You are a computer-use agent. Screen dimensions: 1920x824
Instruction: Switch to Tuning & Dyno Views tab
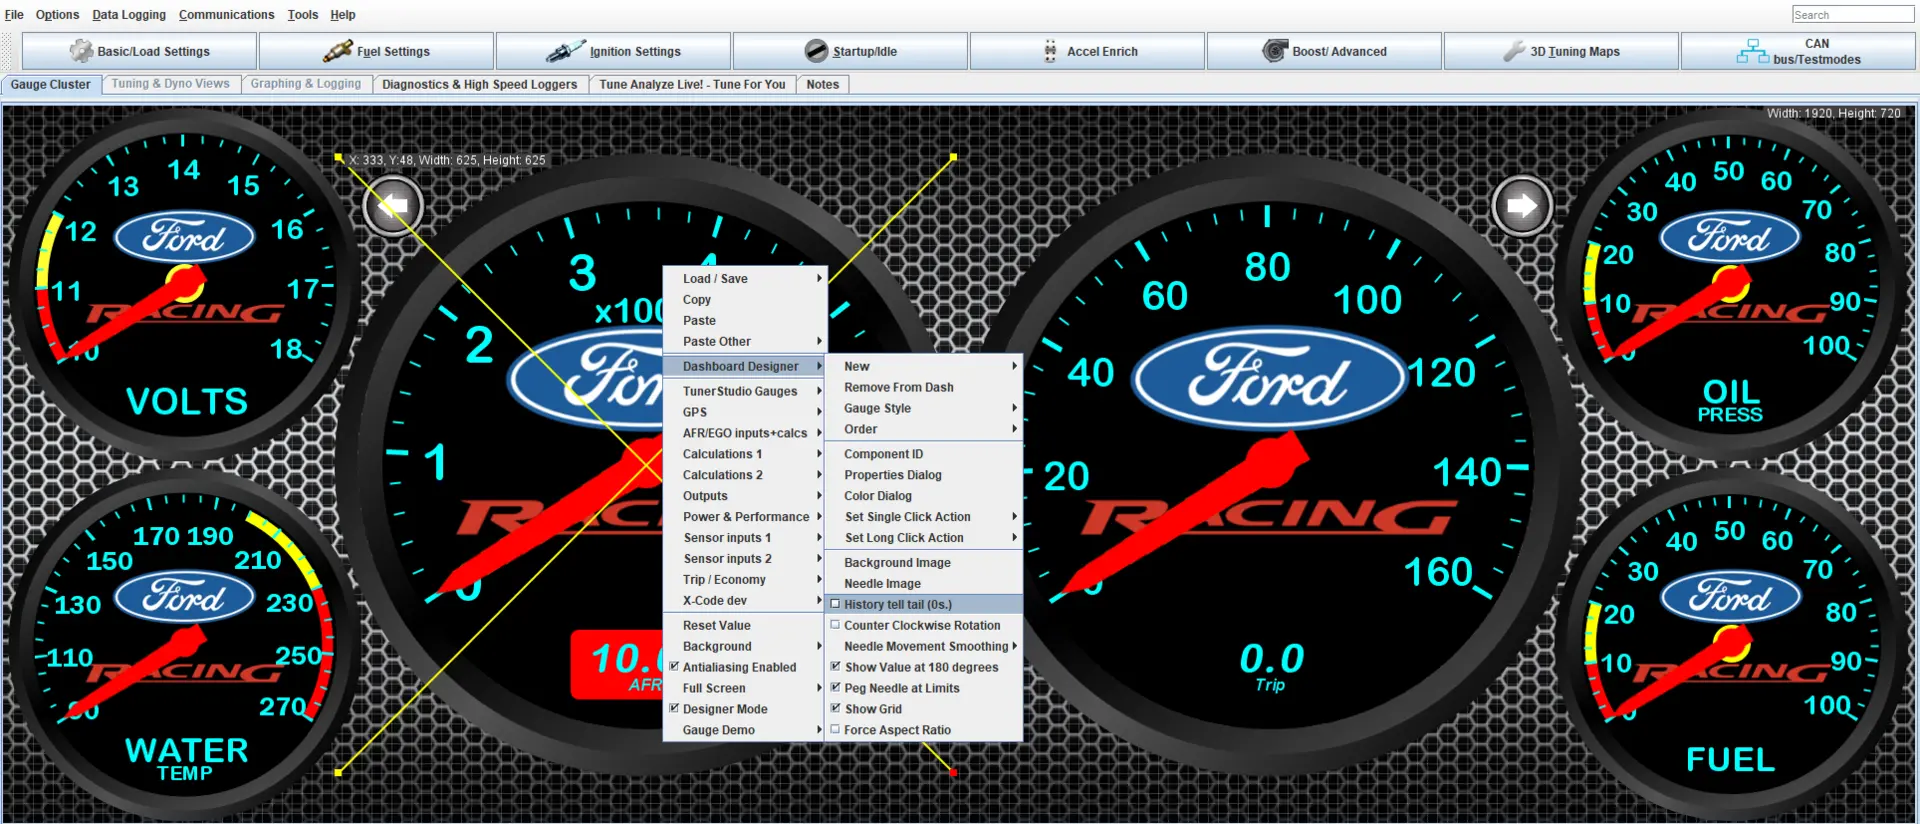(x=170, y=84)
